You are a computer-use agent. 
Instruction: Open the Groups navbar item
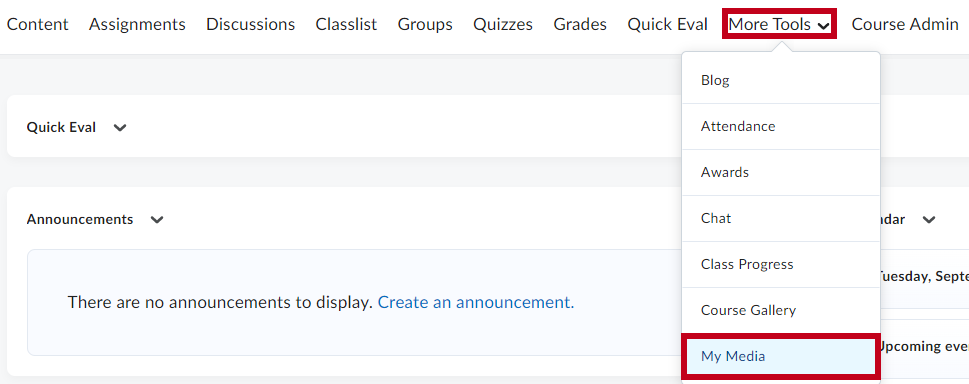pyautogui.click(x=425, y=25)
